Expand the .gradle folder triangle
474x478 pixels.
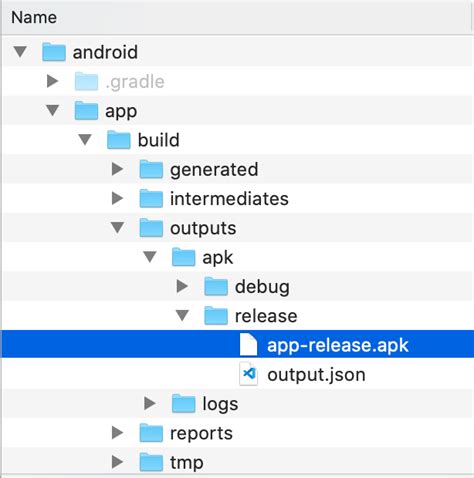pyautogui.click(x=53, y=81)
